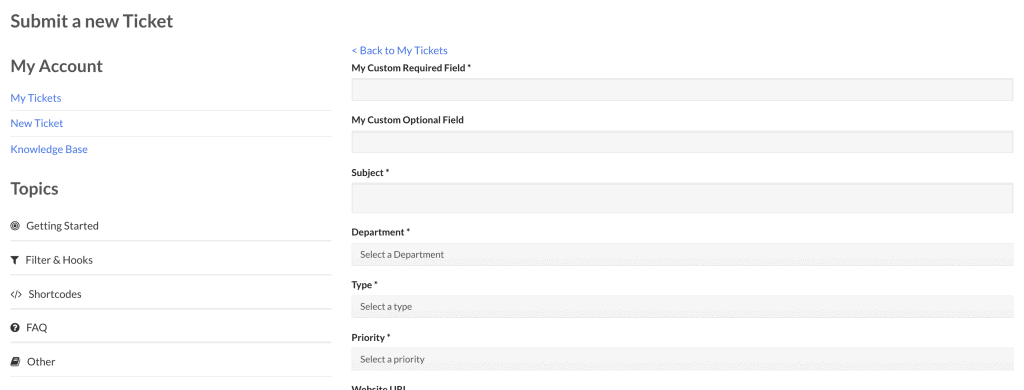This screenshot has height=390, width=1024.
Task: Focus the My Custom Required Field input
Action: click(x=682, y=89)
